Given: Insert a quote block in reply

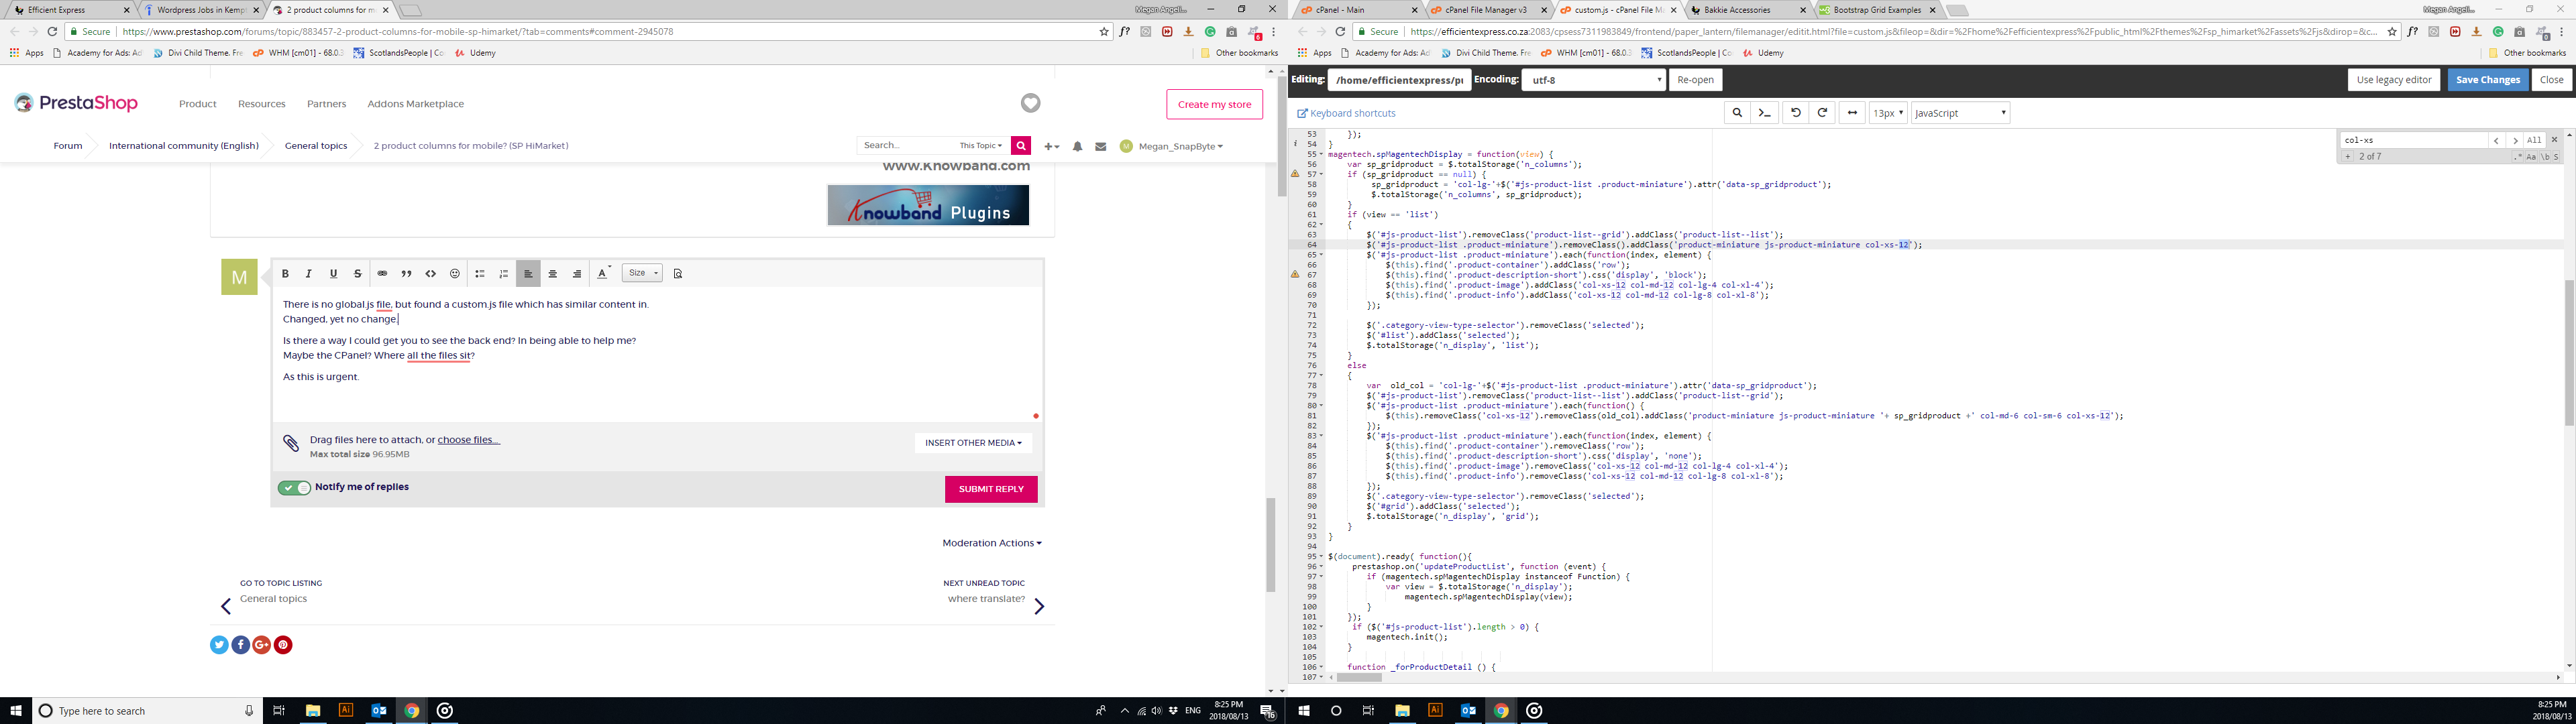Looking at the screenshot, I should point(406,273).
